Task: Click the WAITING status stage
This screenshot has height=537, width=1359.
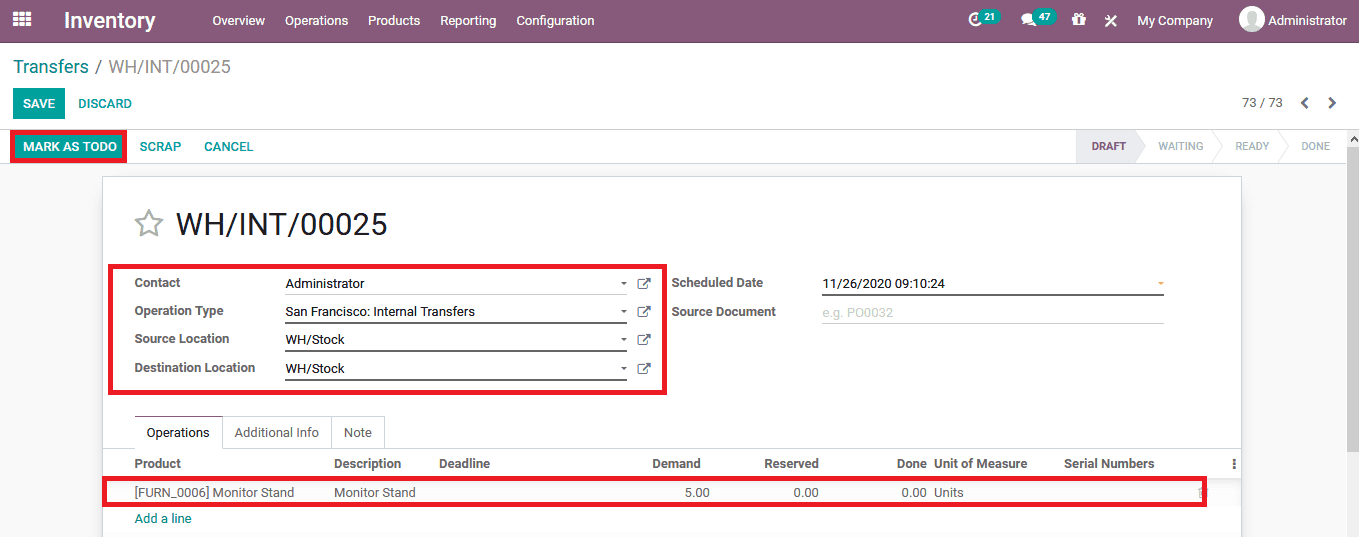Action: 1180,146
